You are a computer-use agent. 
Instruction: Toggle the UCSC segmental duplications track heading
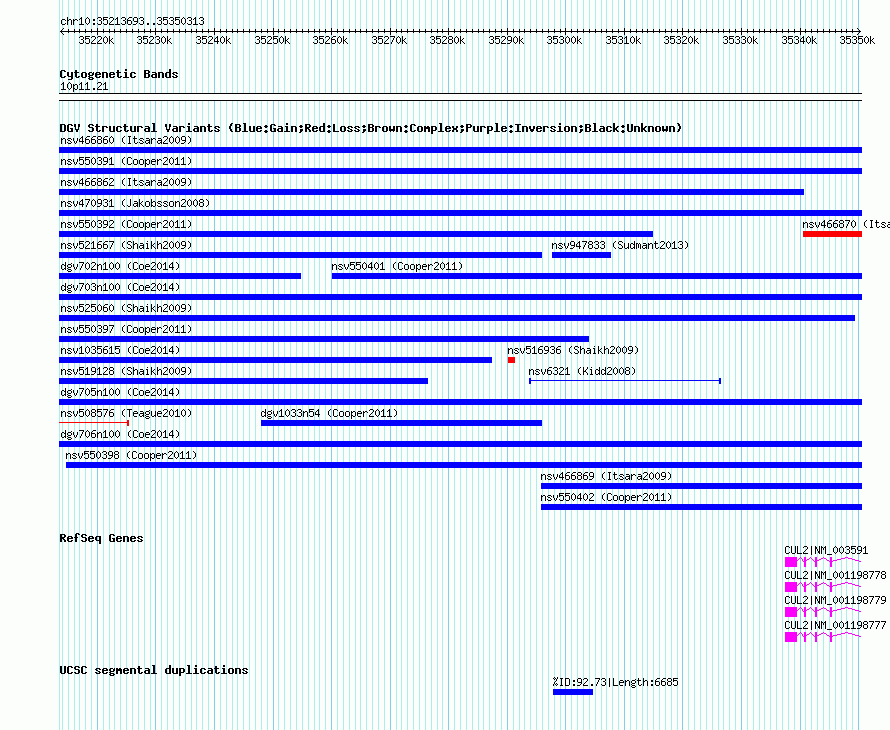click(x=154, y=670)
